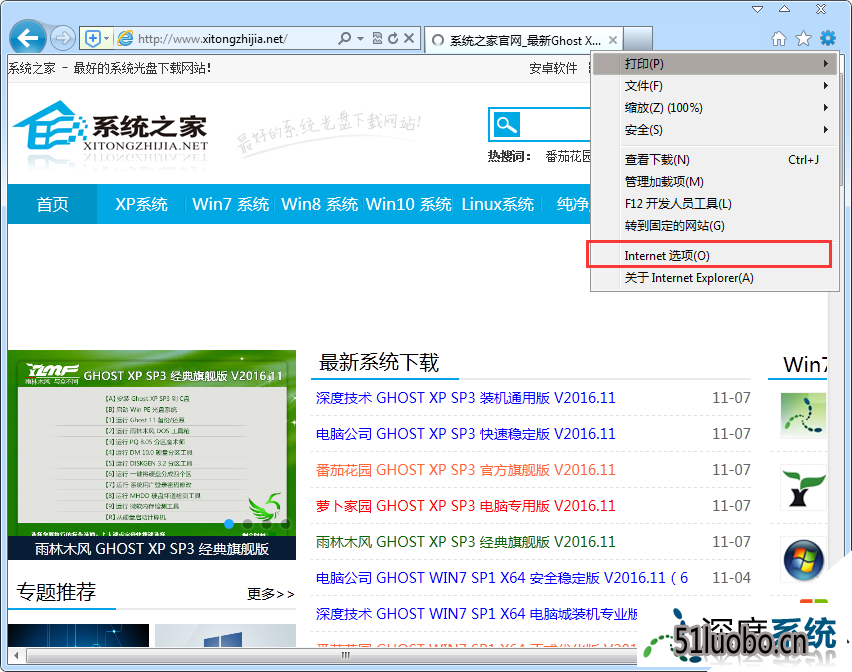Click the Home icon
Viewport: 852px width, 672px height.
tap(779, 39)
